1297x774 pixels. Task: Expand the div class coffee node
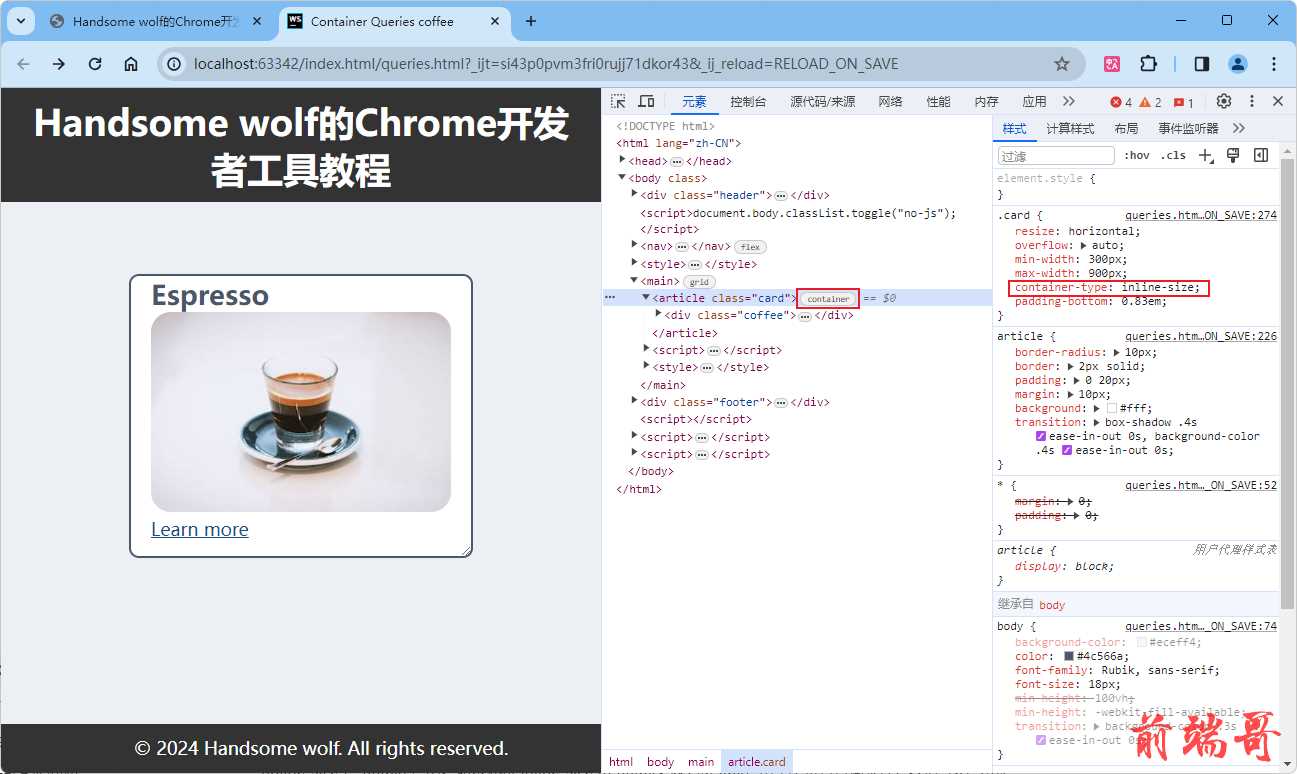tap(659, 314)
